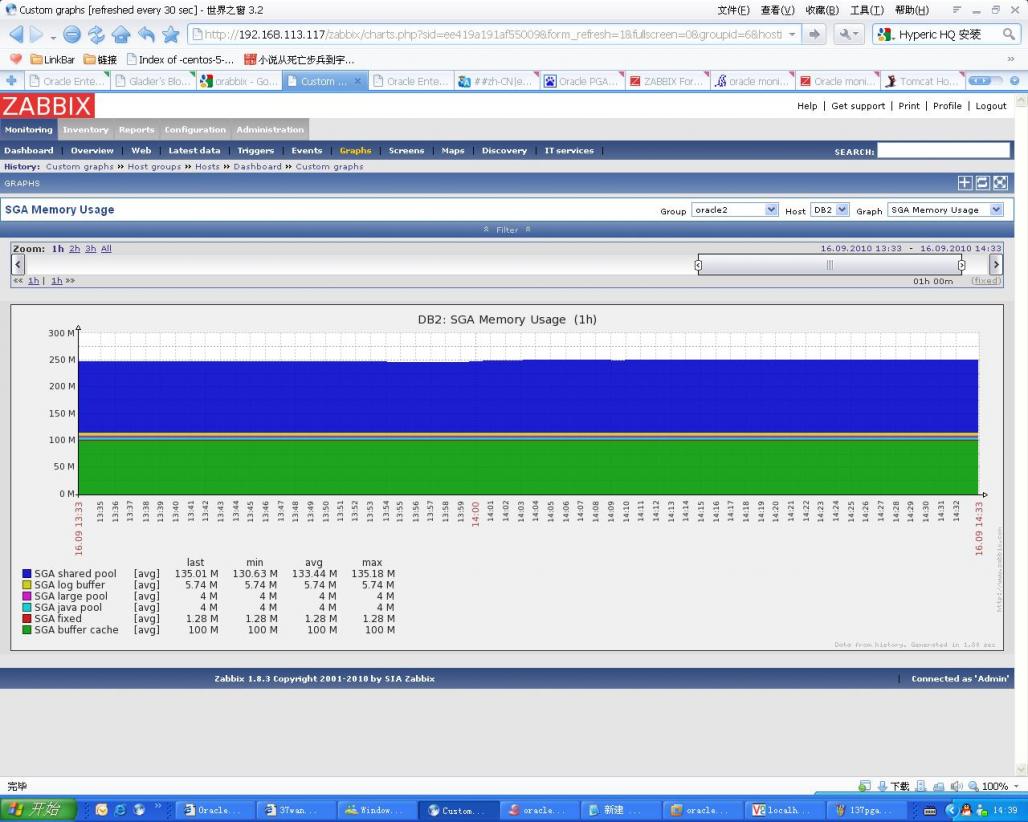Click the Logout link
The height and width of the screenshot is (822, 1028).
pyautogui.click(x=991, y=106)
